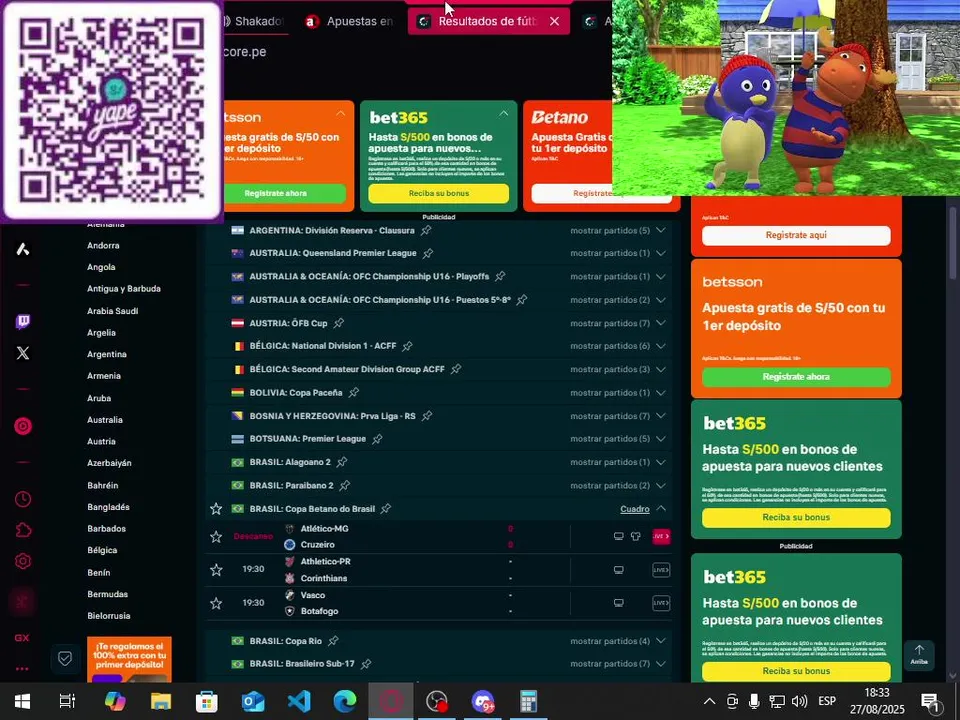
Task: Pin BOSNIA Y HERZEGOVINA Prva Liga - RS
Action: coord(427,416)
